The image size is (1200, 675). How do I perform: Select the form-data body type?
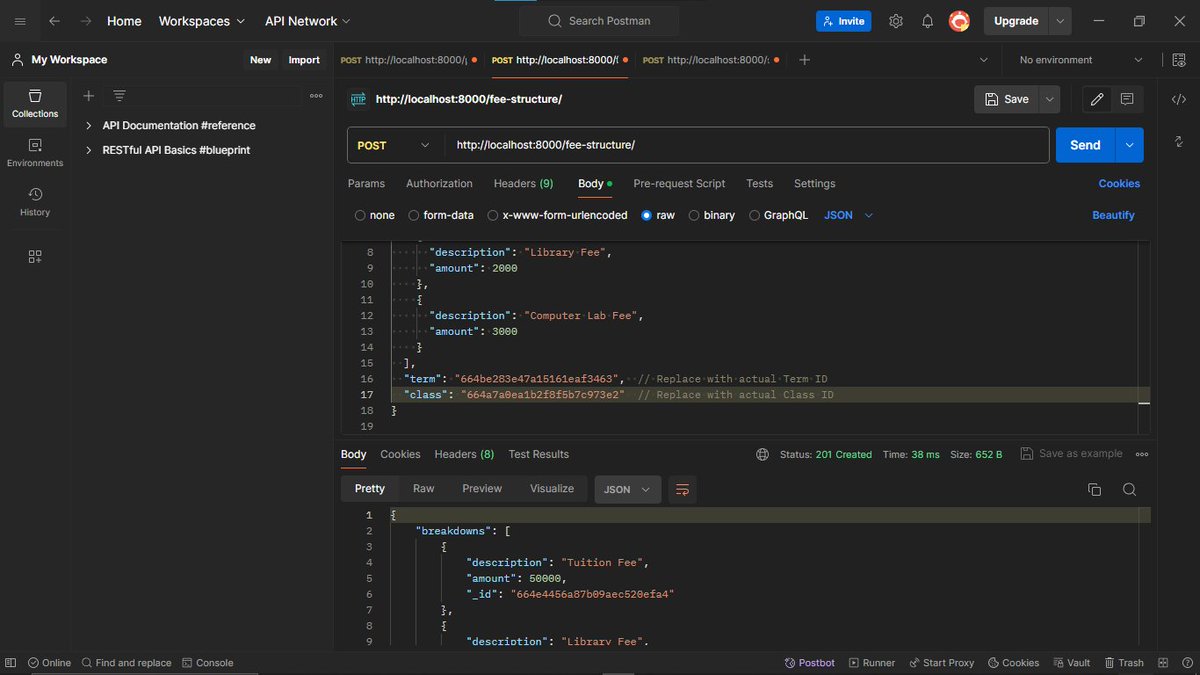pos(441,215)
